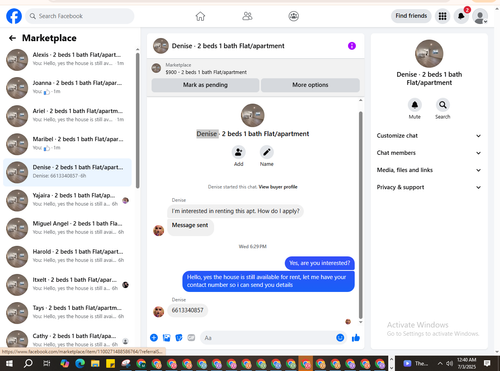Open the Tays conversation
This screenshot has height=371, width=500.
[68, 313]
